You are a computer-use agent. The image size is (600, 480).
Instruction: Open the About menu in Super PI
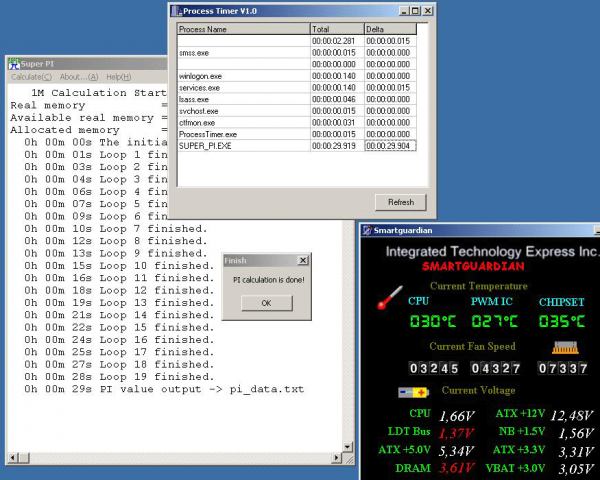click(x=79, y=77)
